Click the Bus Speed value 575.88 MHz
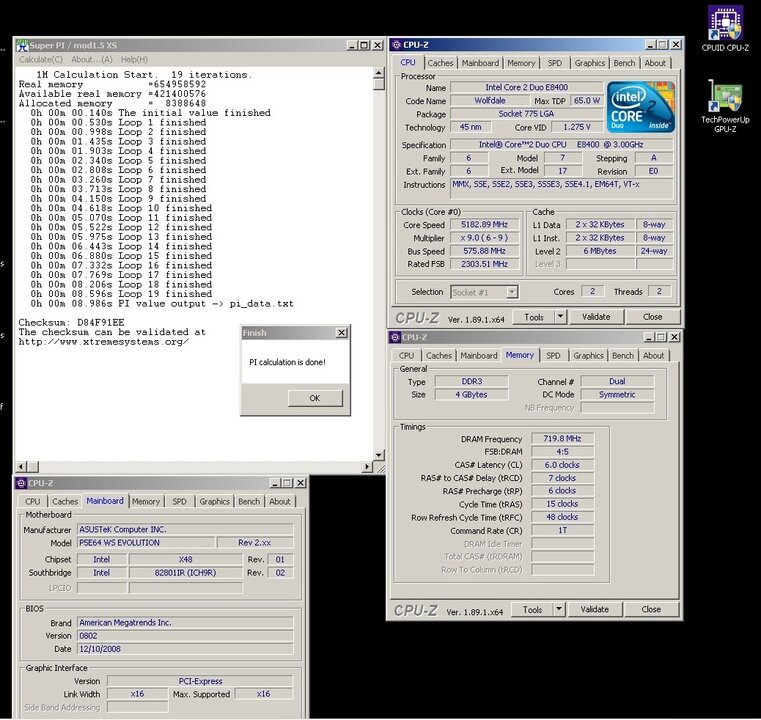Image resolution: width=761 pixels, height=720 pixels. tap(484, 251)
